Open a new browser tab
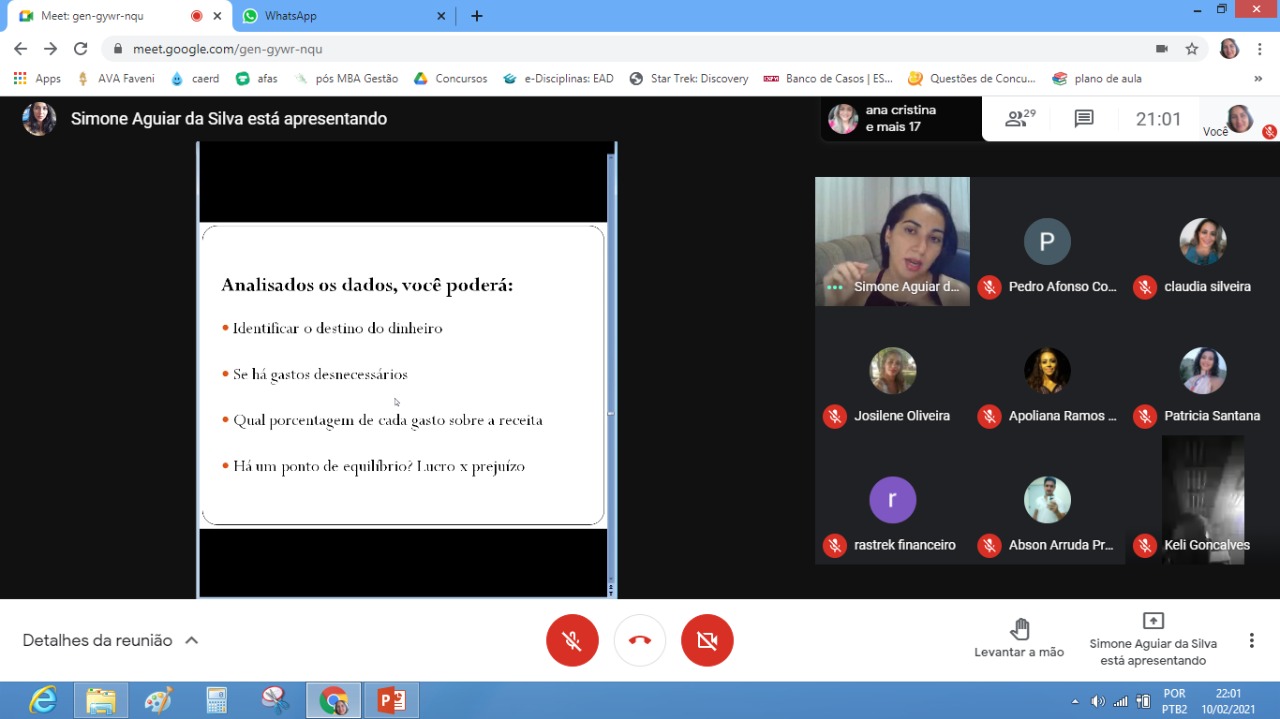Image resolution: width=1280 pixels, height=719 pixels. click(x=477, y=16)
